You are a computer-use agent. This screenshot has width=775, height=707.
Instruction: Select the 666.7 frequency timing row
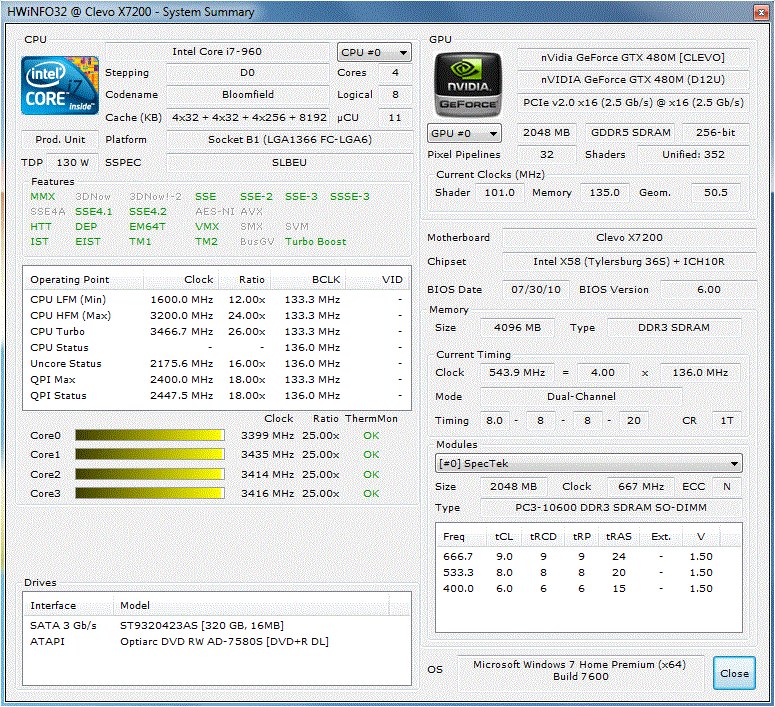point(588,556)
